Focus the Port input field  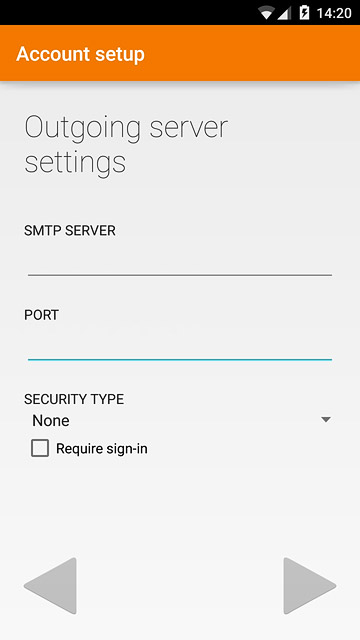(180, 347)
